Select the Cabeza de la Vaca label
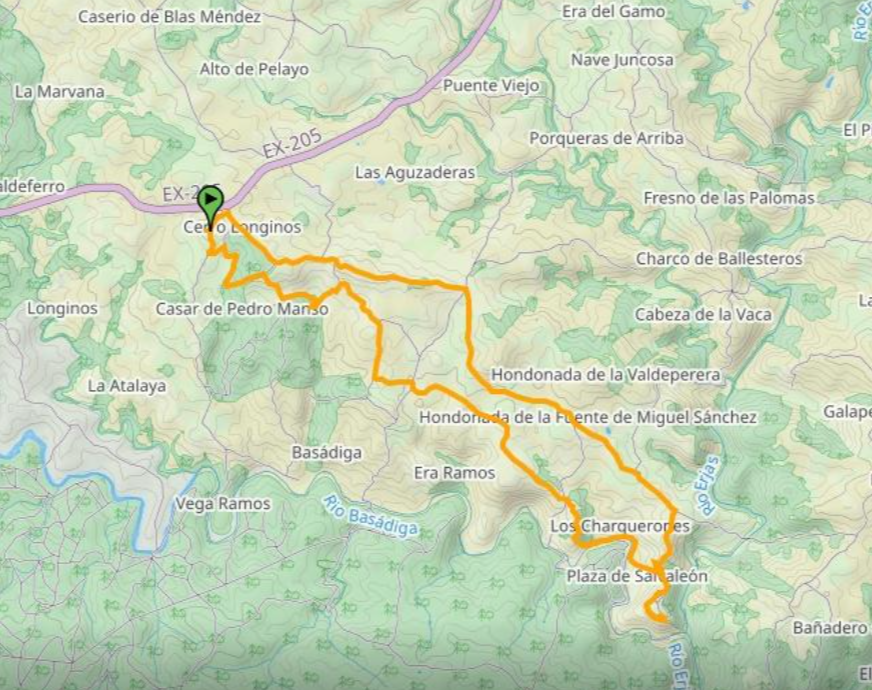The height and width of the screenshot is (690, 872). click(703, 315)
